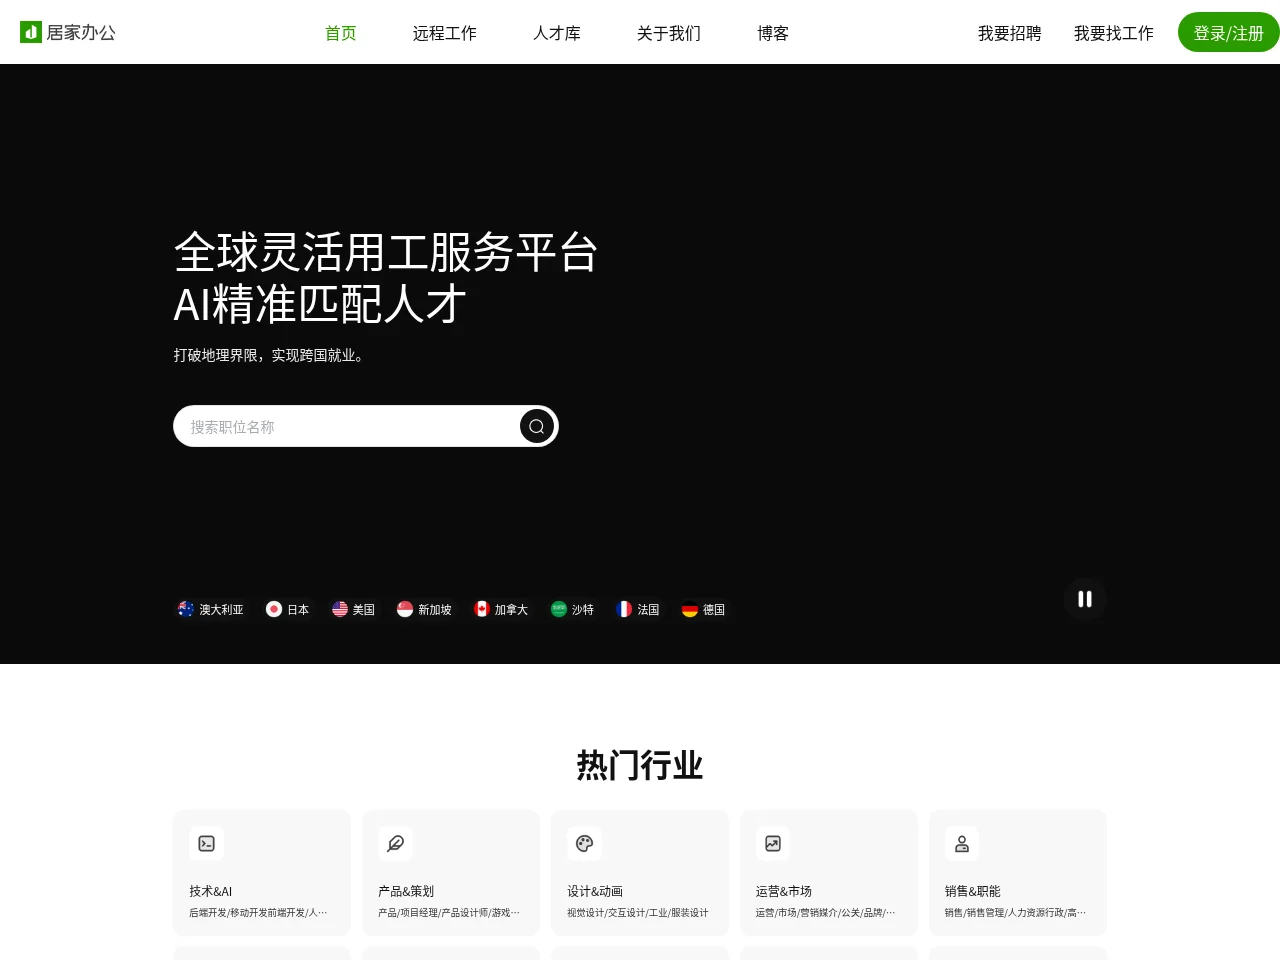Click the 视觉设计/交互设计/工业/服装设计 text

(x=638, y=912)
